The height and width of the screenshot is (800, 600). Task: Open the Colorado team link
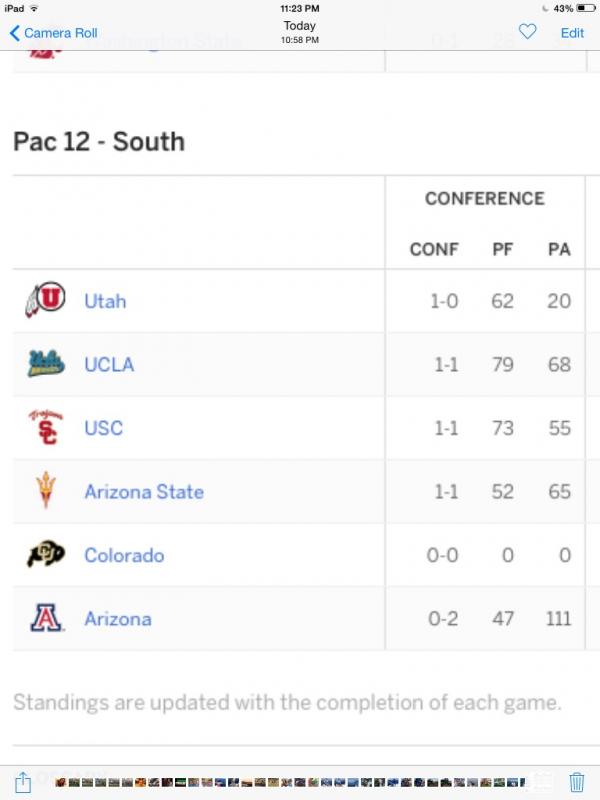click(x=124, y=555)
